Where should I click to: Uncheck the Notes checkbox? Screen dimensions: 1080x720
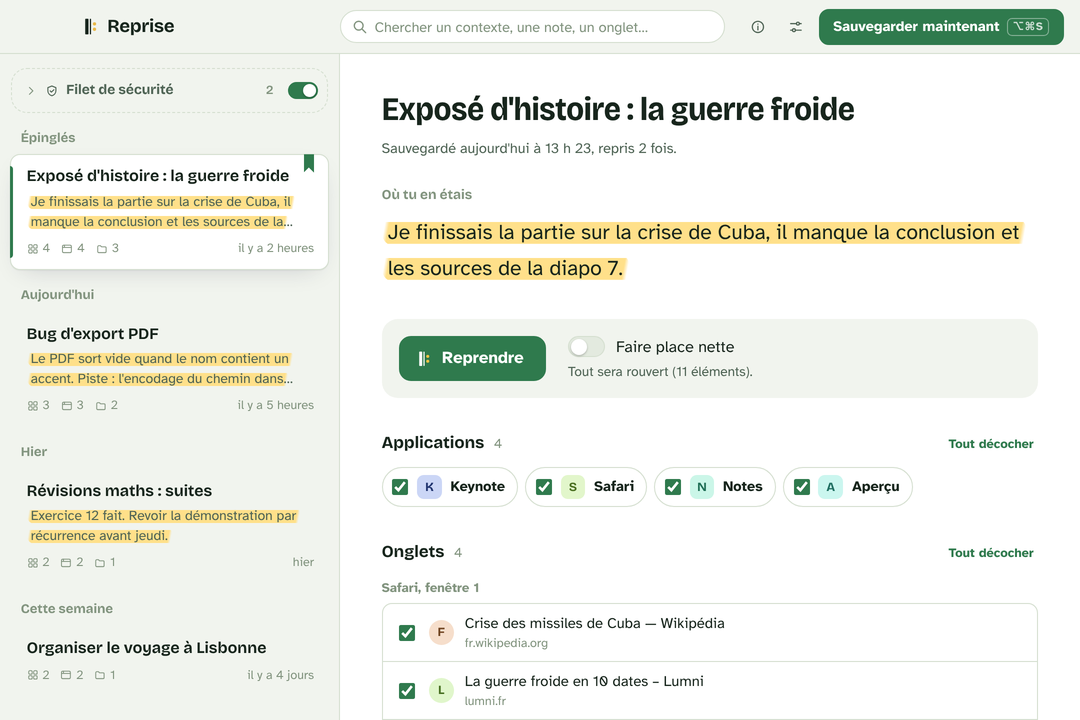(673, 487)
